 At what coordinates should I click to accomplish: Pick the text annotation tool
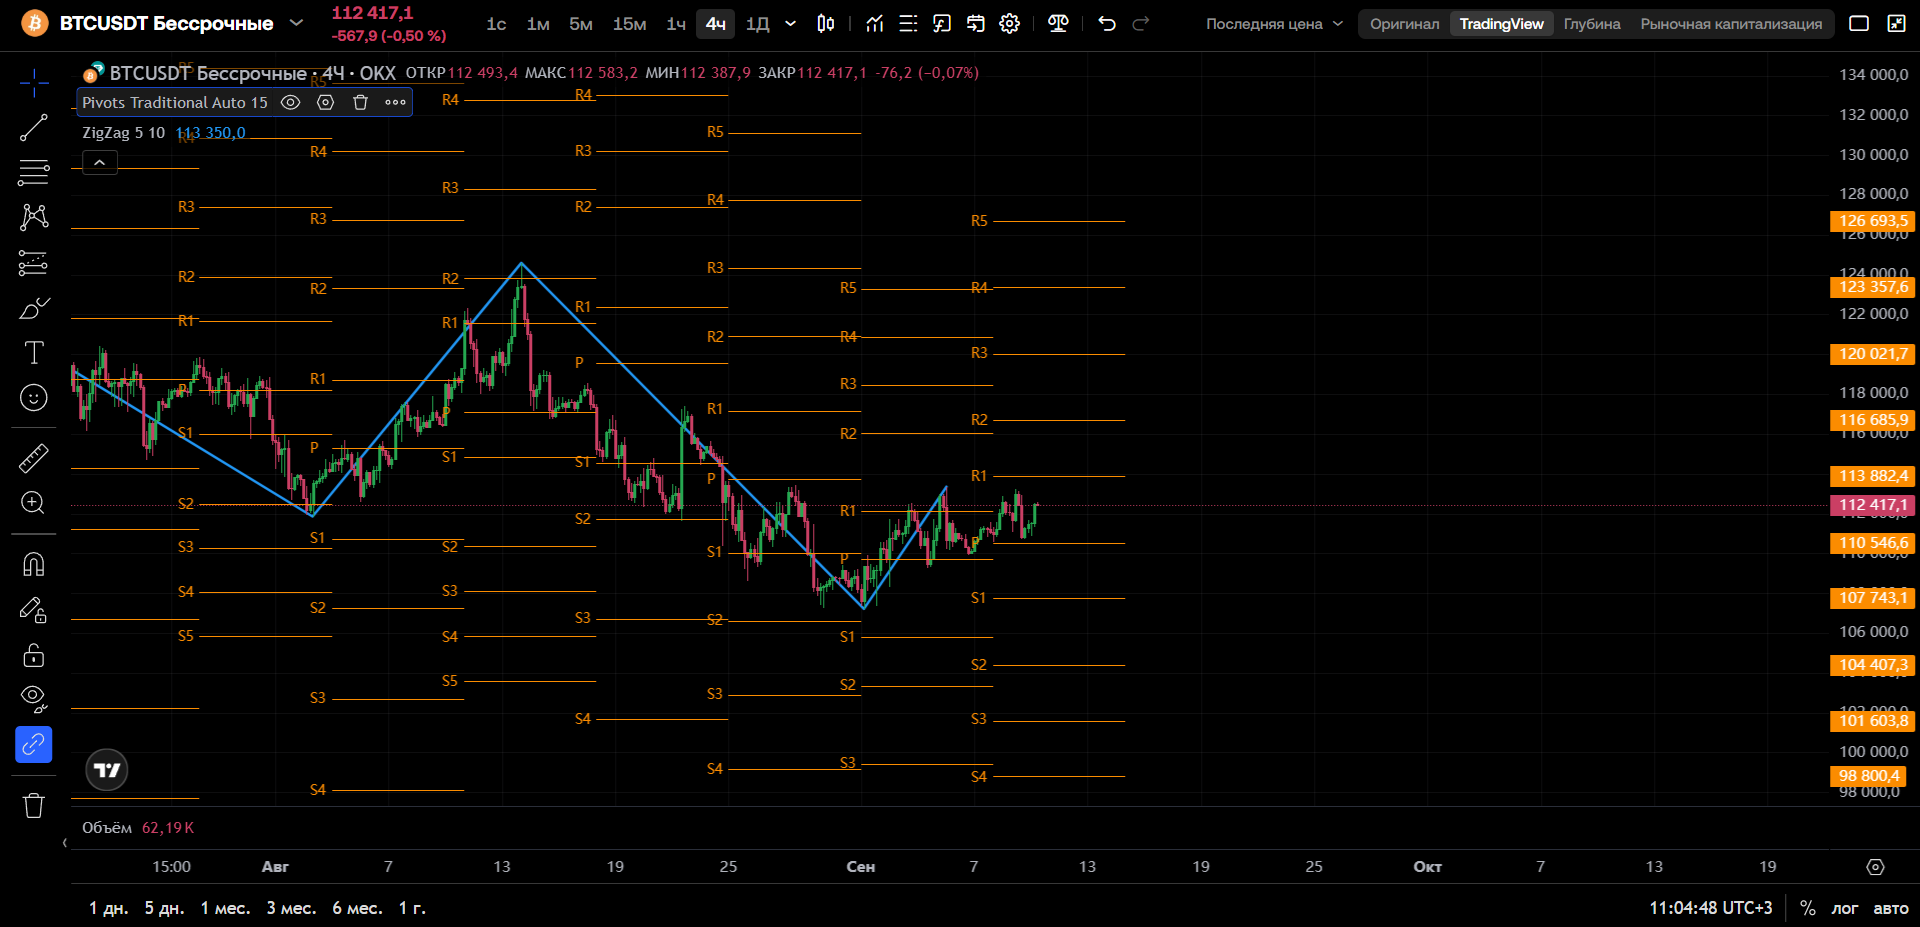34,353
